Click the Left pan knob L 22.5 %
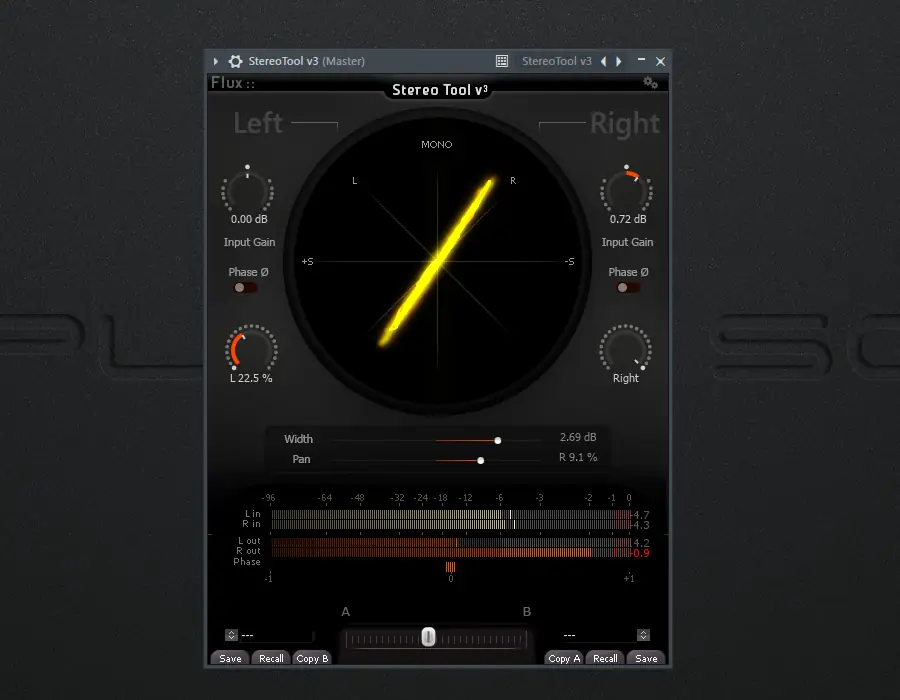This screenshot has height=700, width=900. click(x=251, y=348)
